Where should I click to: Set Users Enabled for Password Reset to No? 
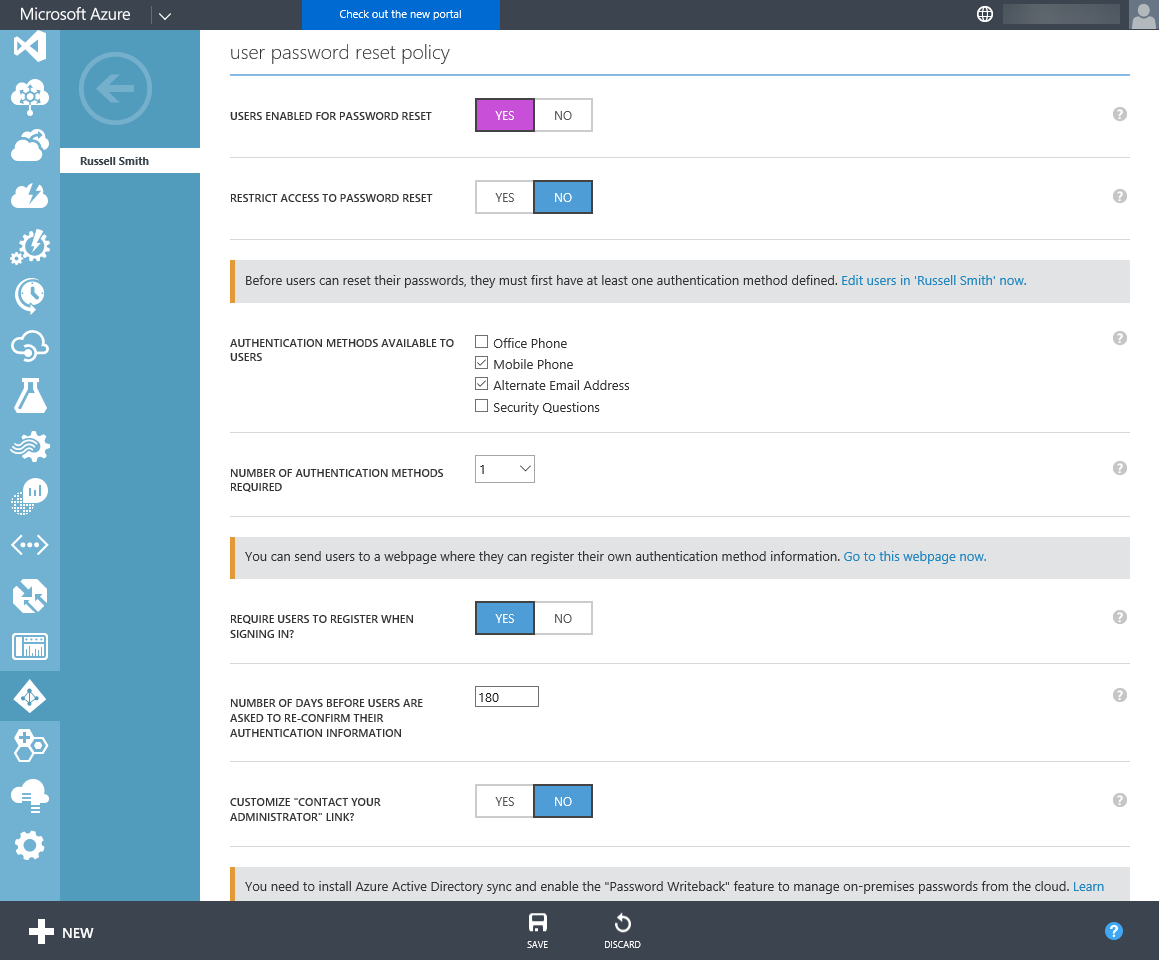point(562,115)
